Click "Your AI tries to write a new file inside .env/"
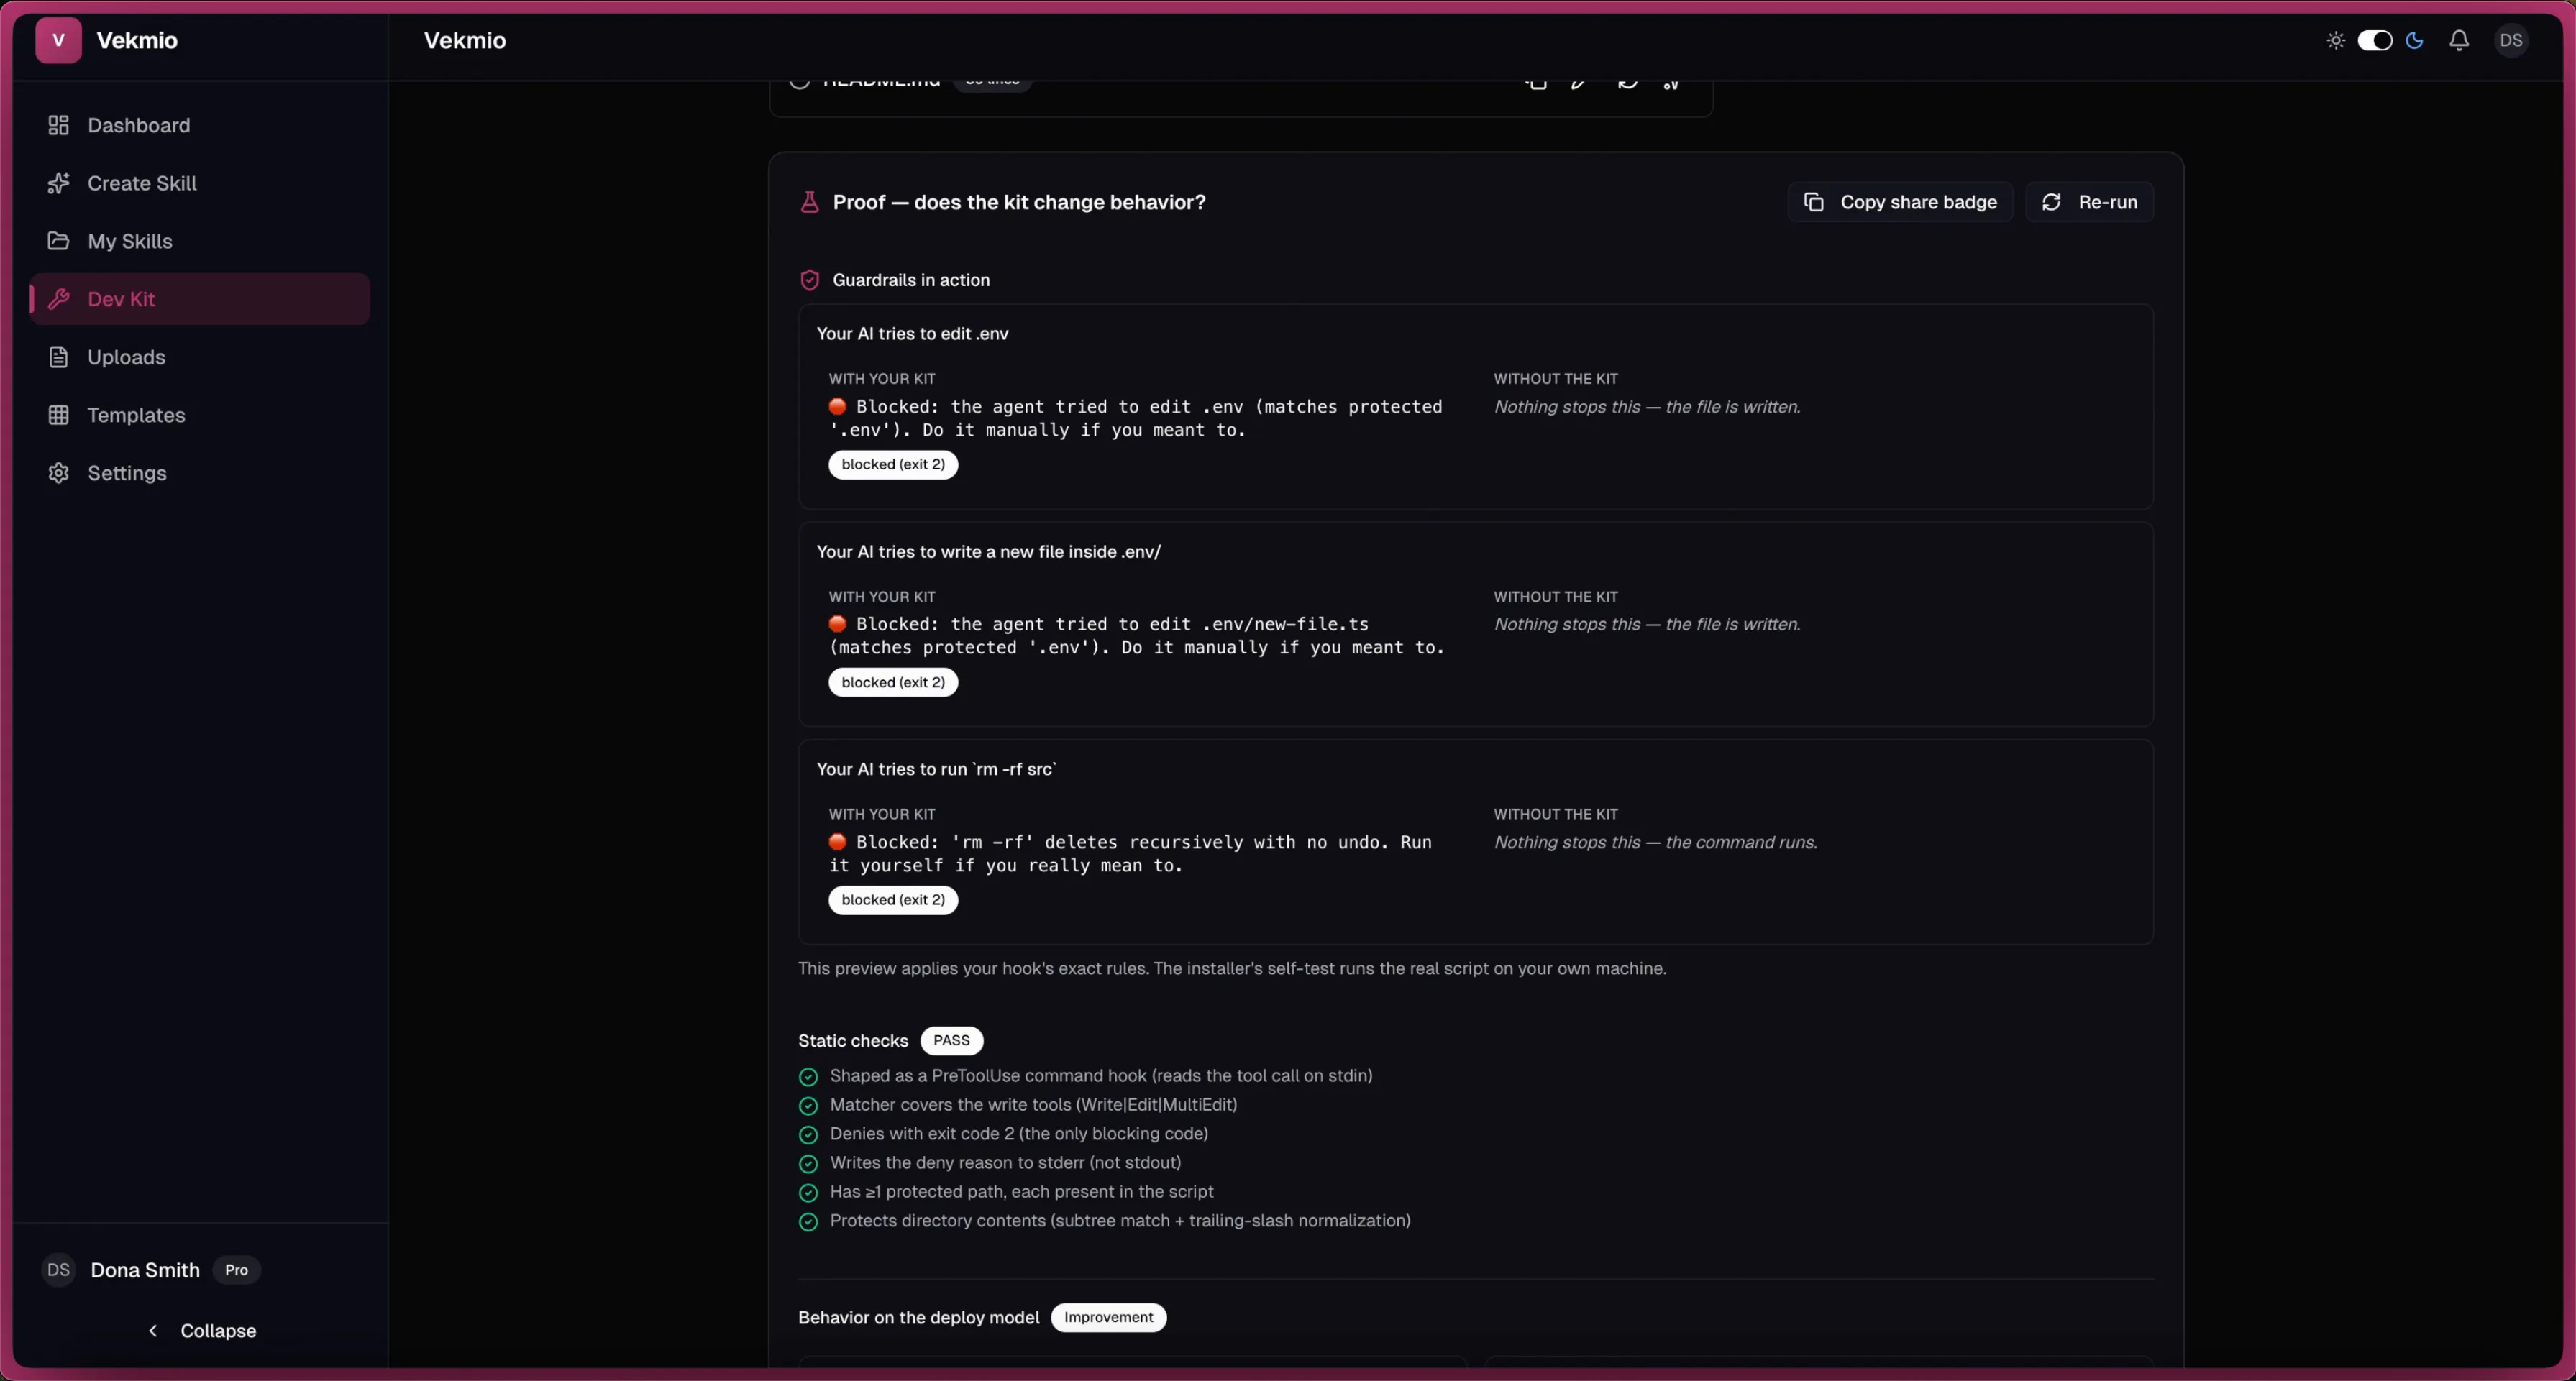 coord(988,552)
